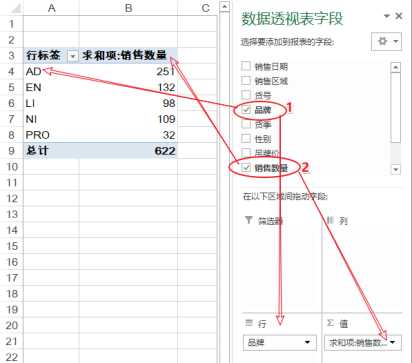The height and width of the screenshot is (363, 412).
Task: Open the task pane options arrow beside close
Action: coord(387,16)
